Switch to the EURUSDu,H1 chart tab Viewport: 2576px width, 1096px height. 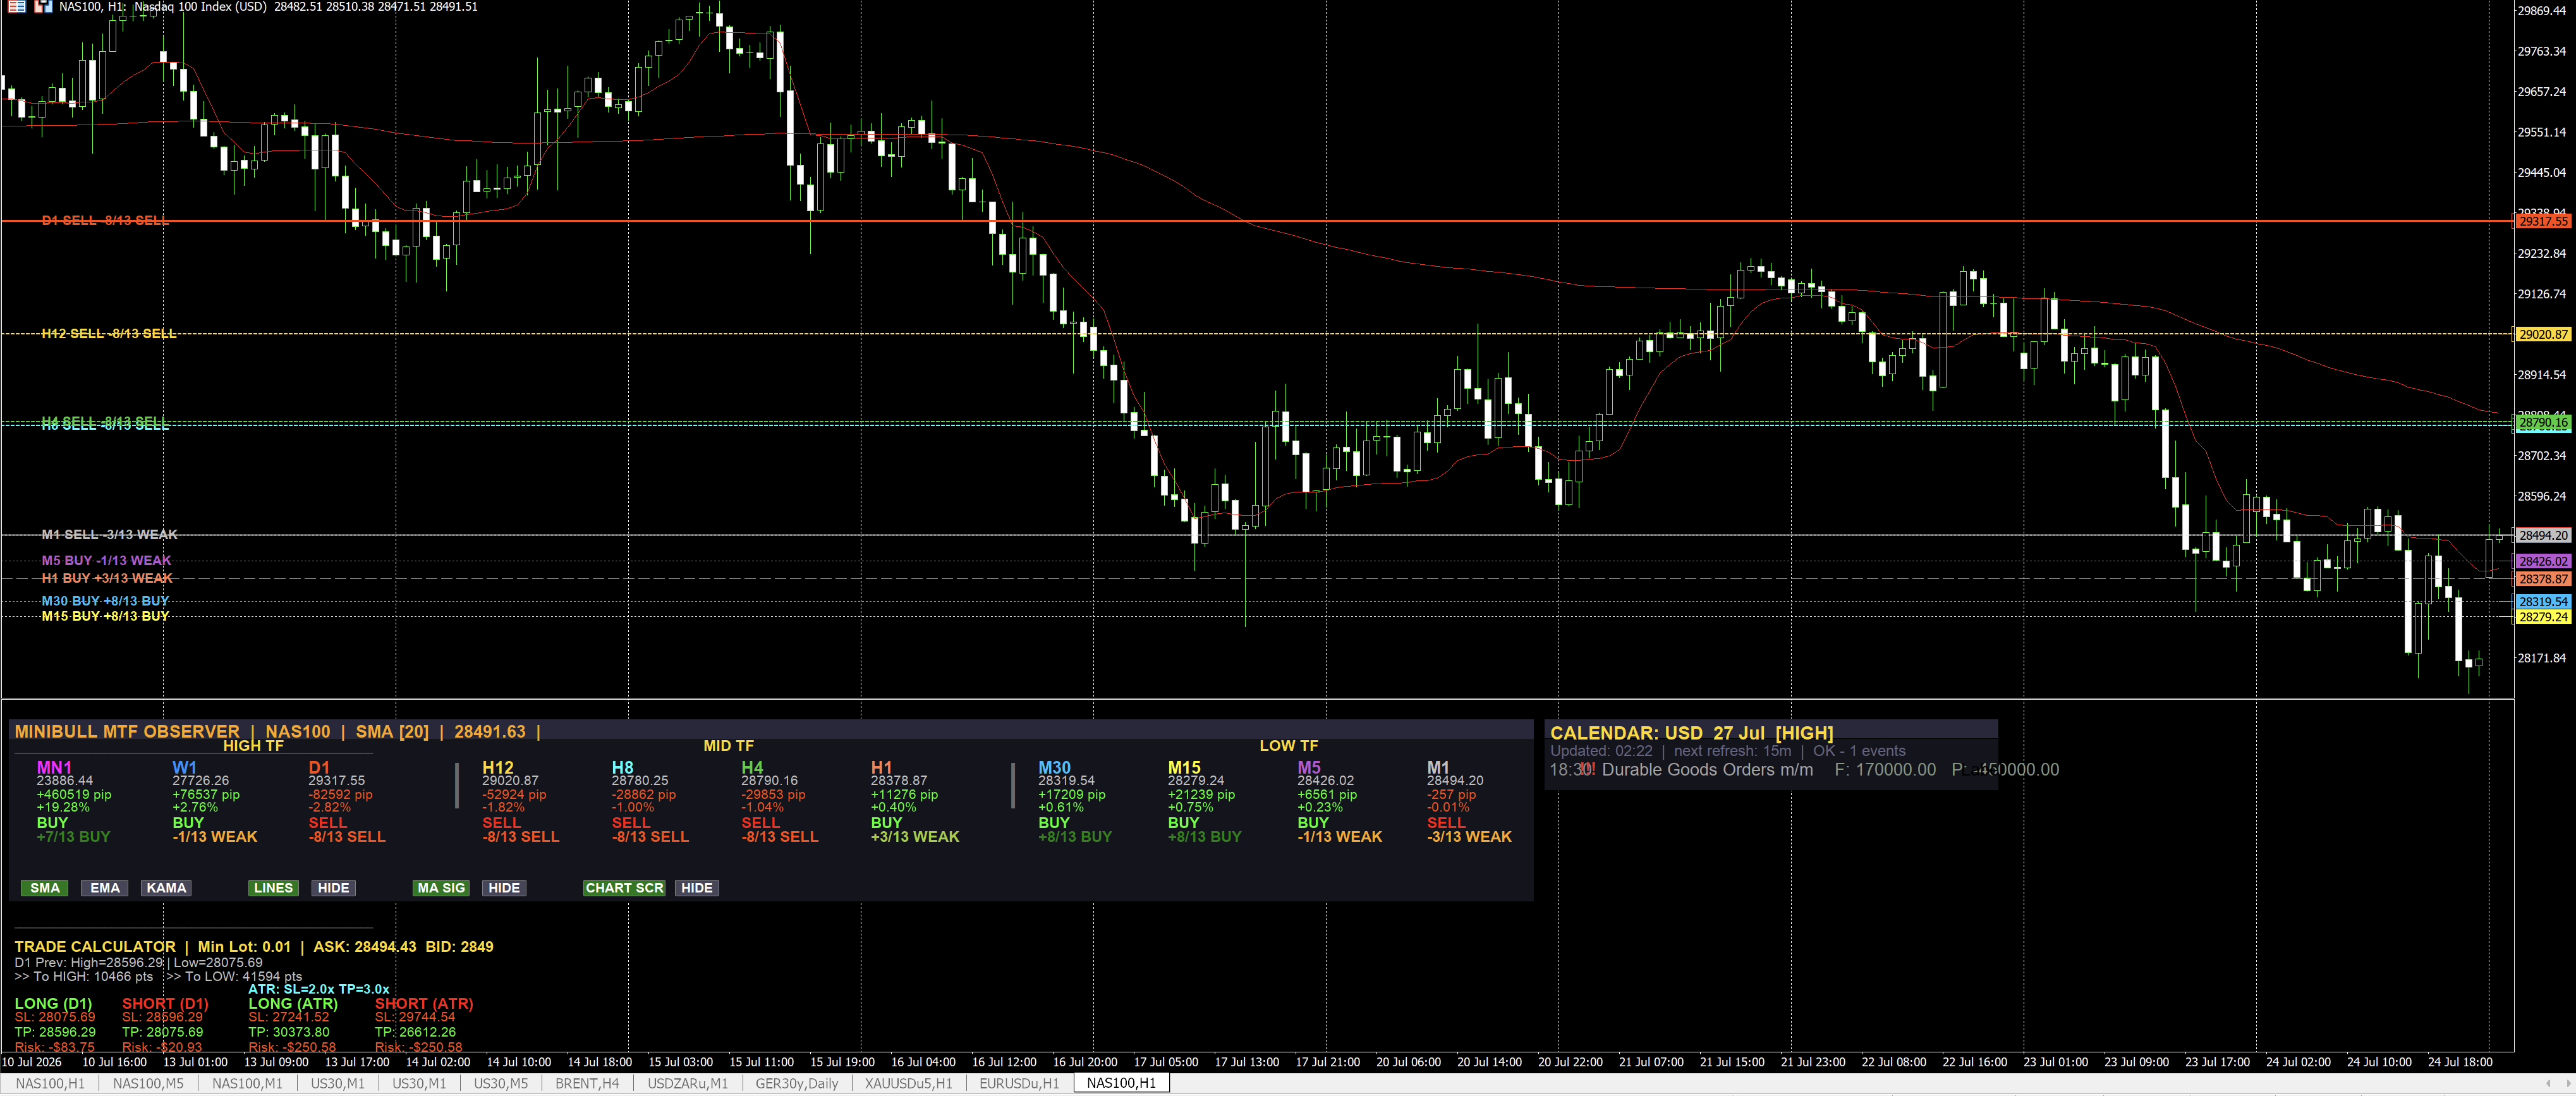[1019, 1083]
